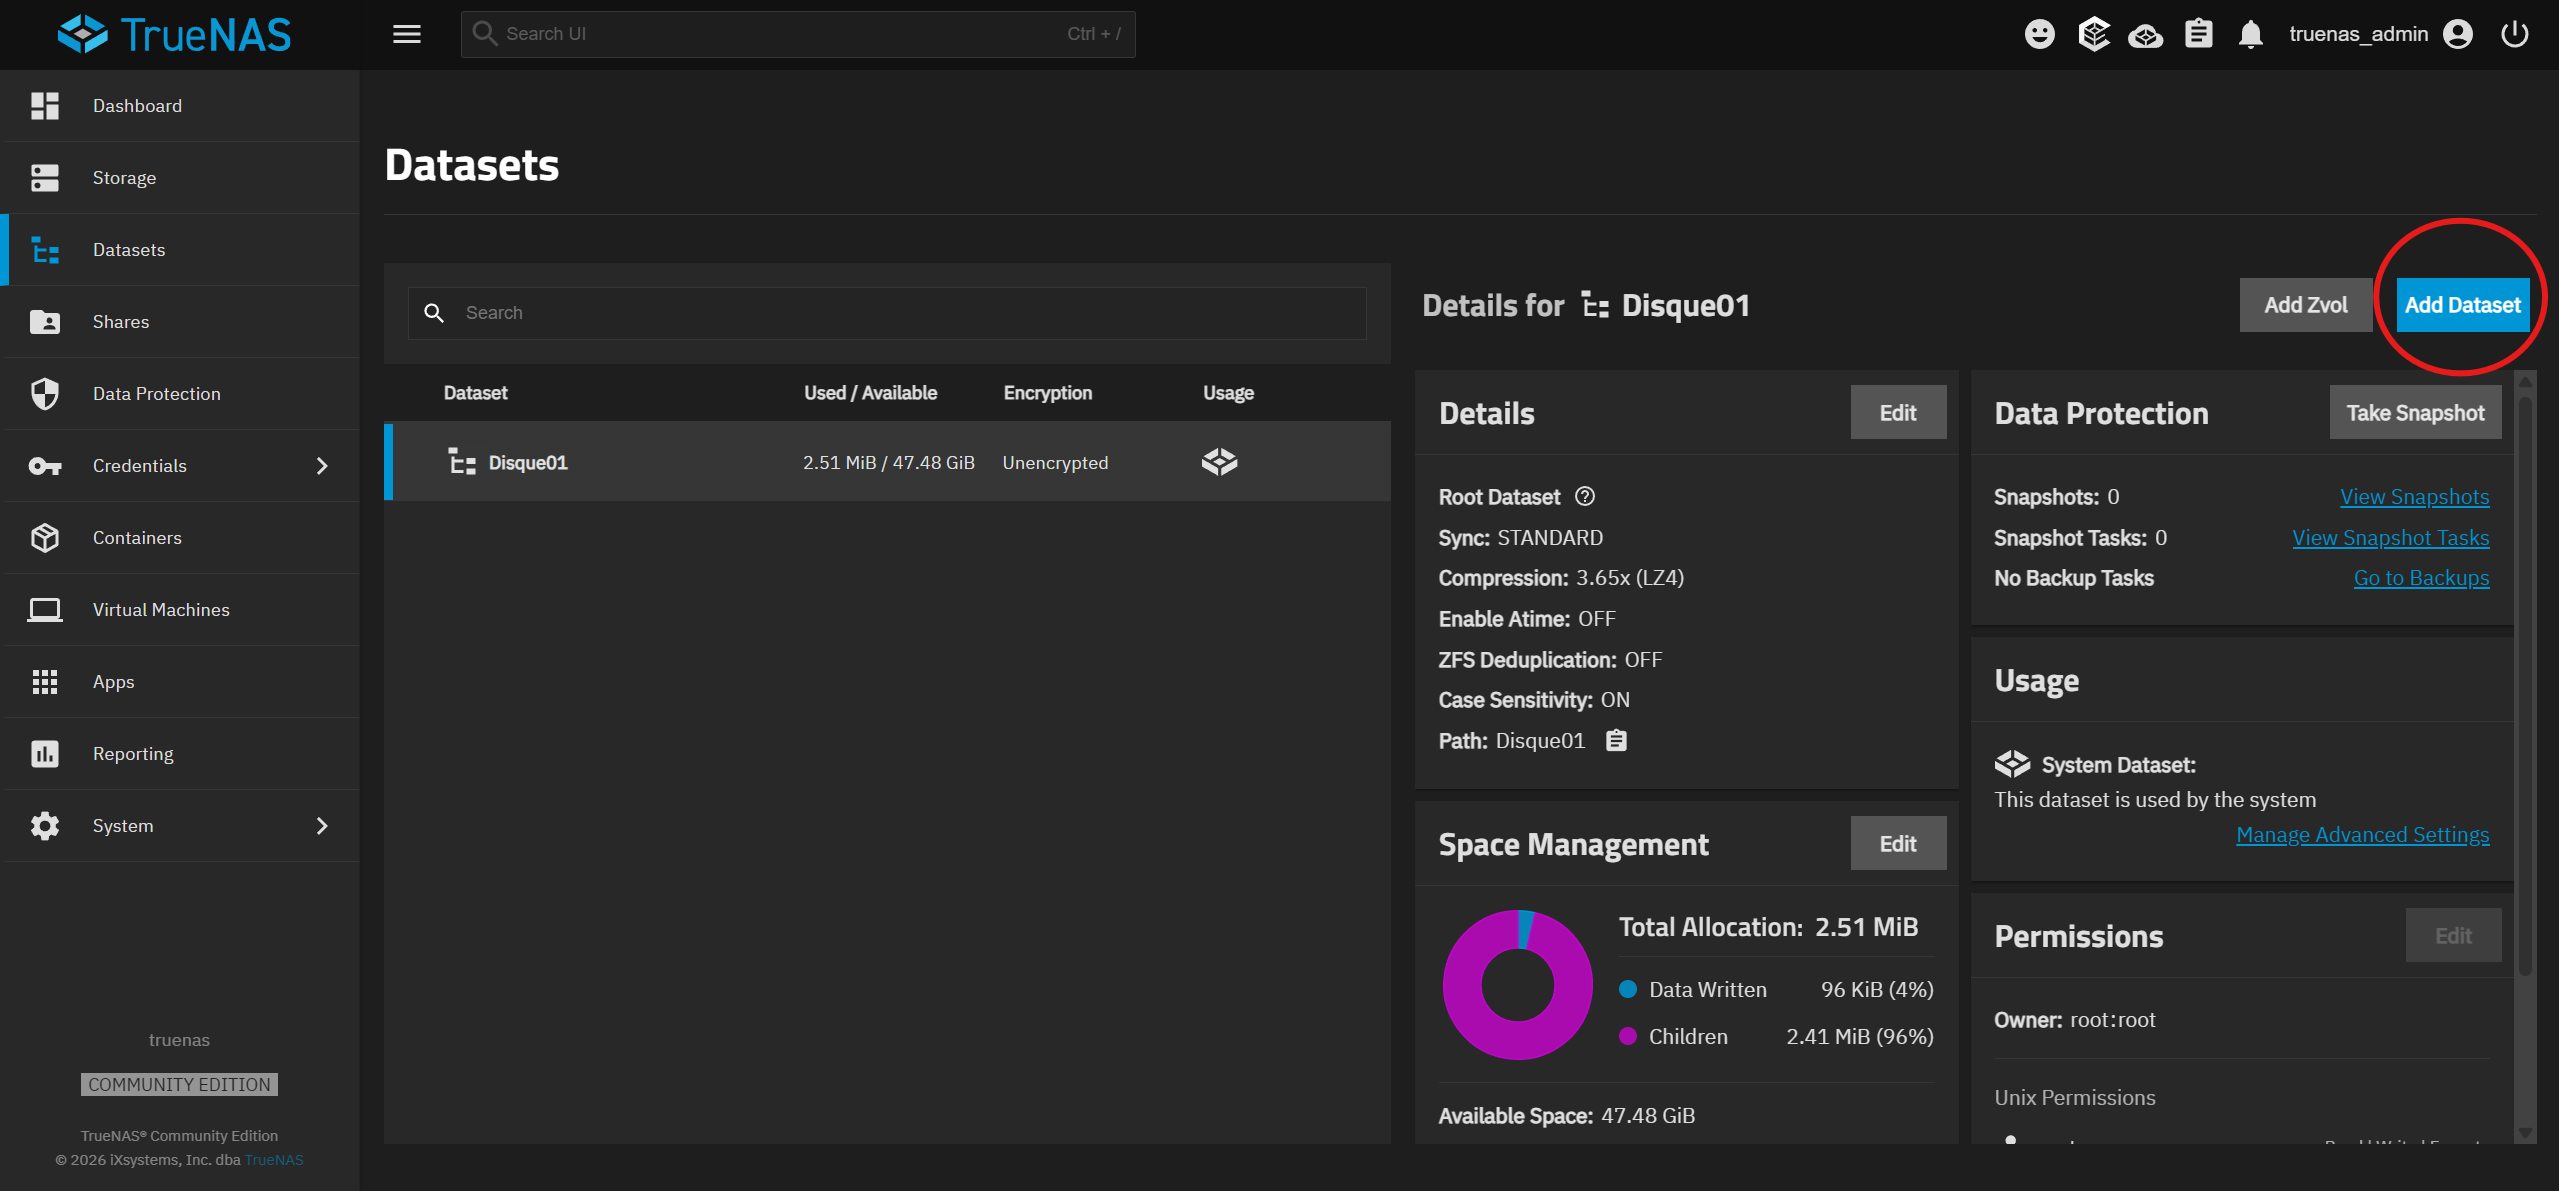The height and width of the screenshot is (1191, 2559).
Task: Click the power menu icon
Action: [x=2514, y=34]
